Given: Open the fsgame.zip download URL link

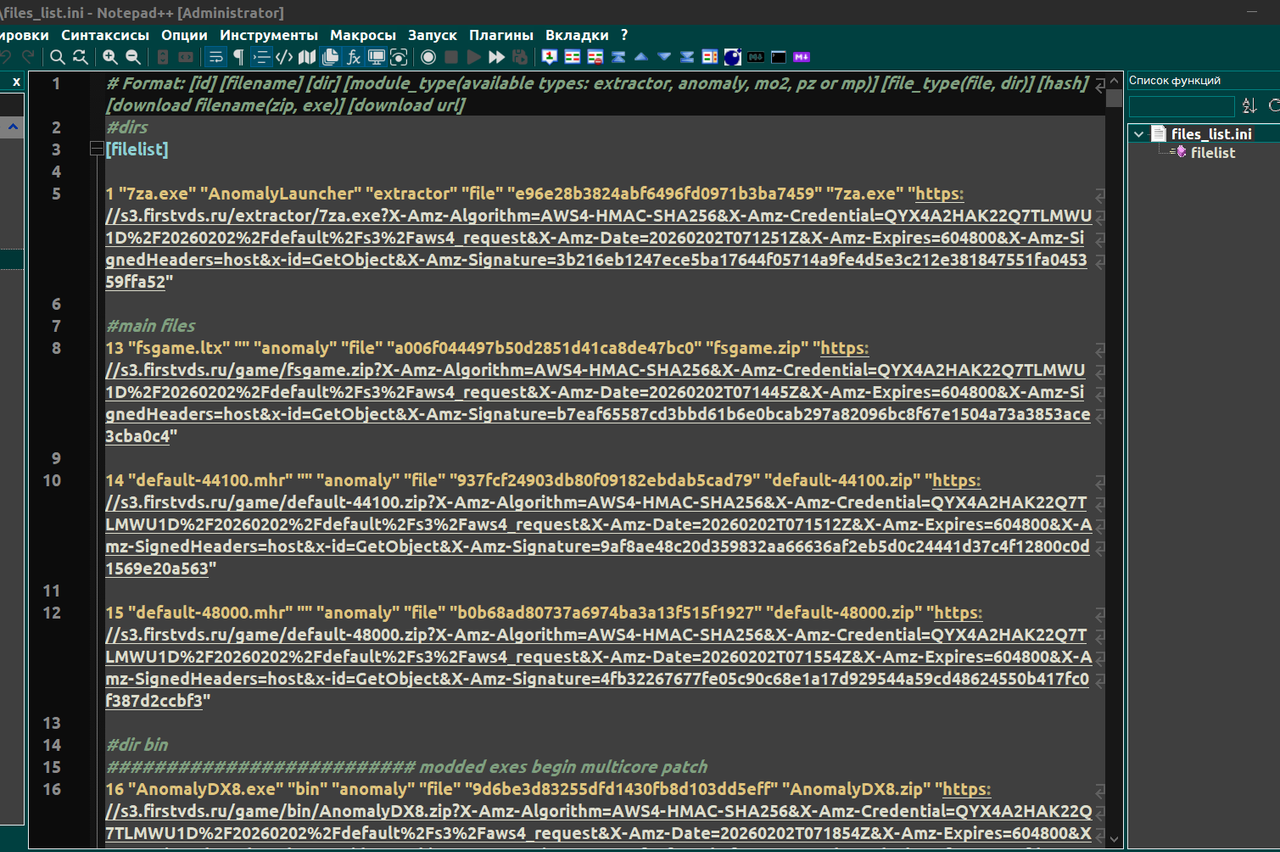Looking at the screenshot, I should [598, 392].
